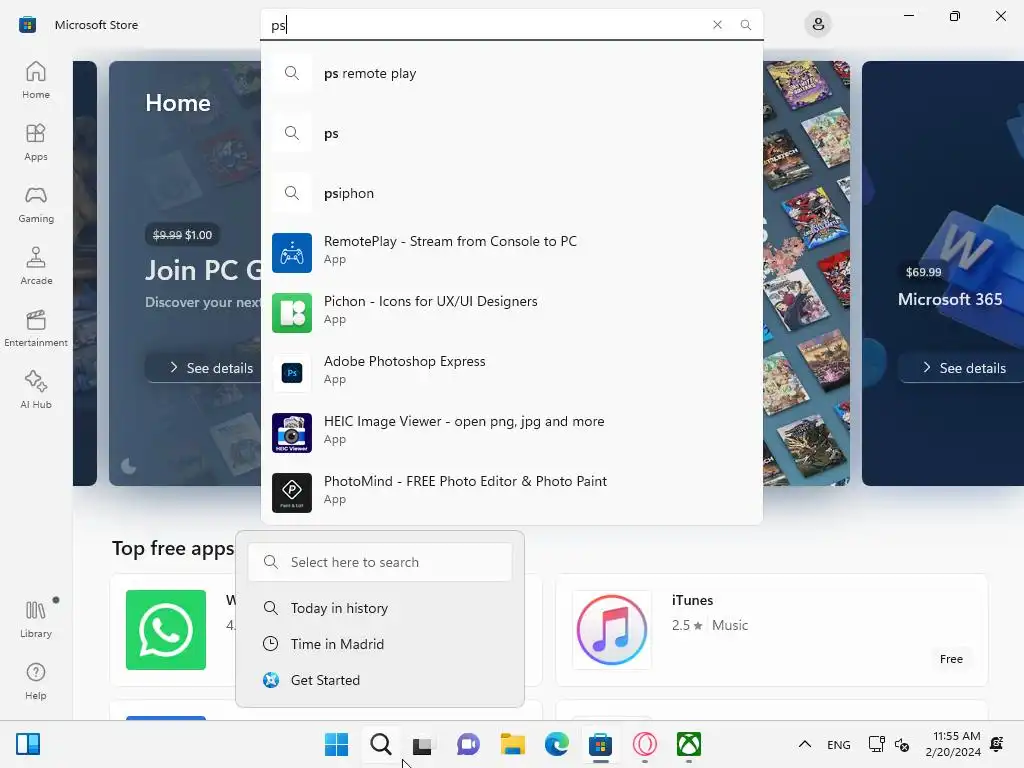The image size is (1024, 768).
Task: Open Task View on taskbar
Action: click(423, 744)
